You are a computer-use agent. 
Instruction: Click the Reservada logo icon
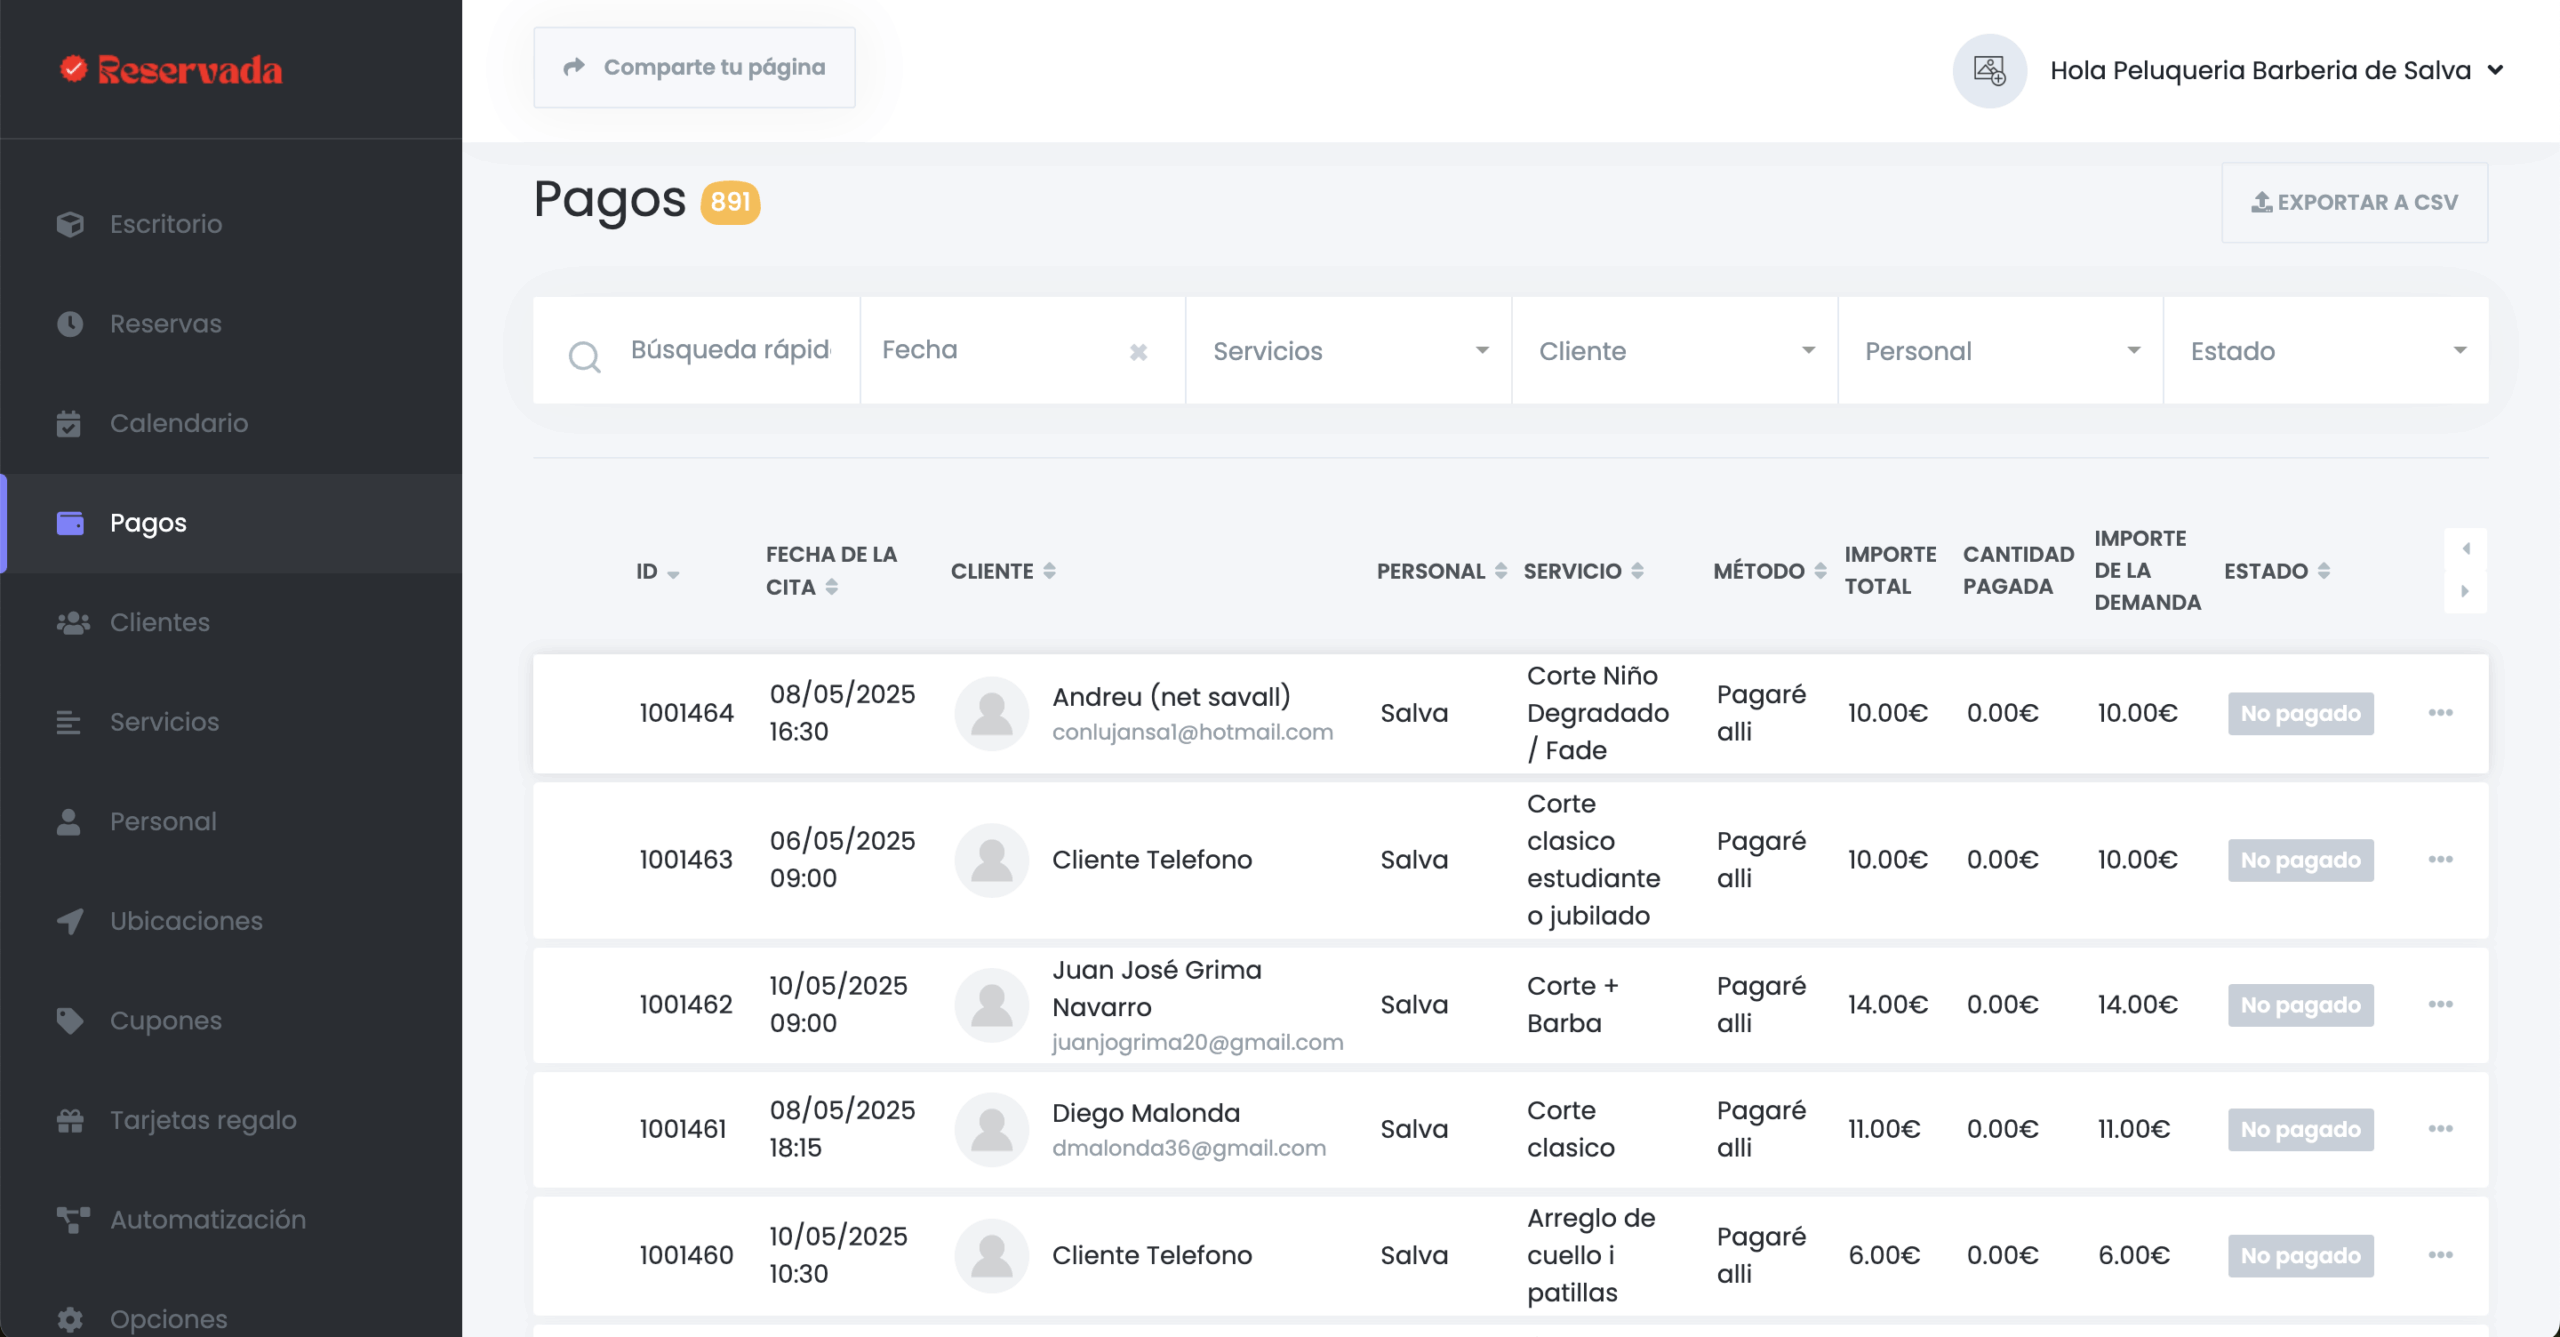tap(73, 69)
